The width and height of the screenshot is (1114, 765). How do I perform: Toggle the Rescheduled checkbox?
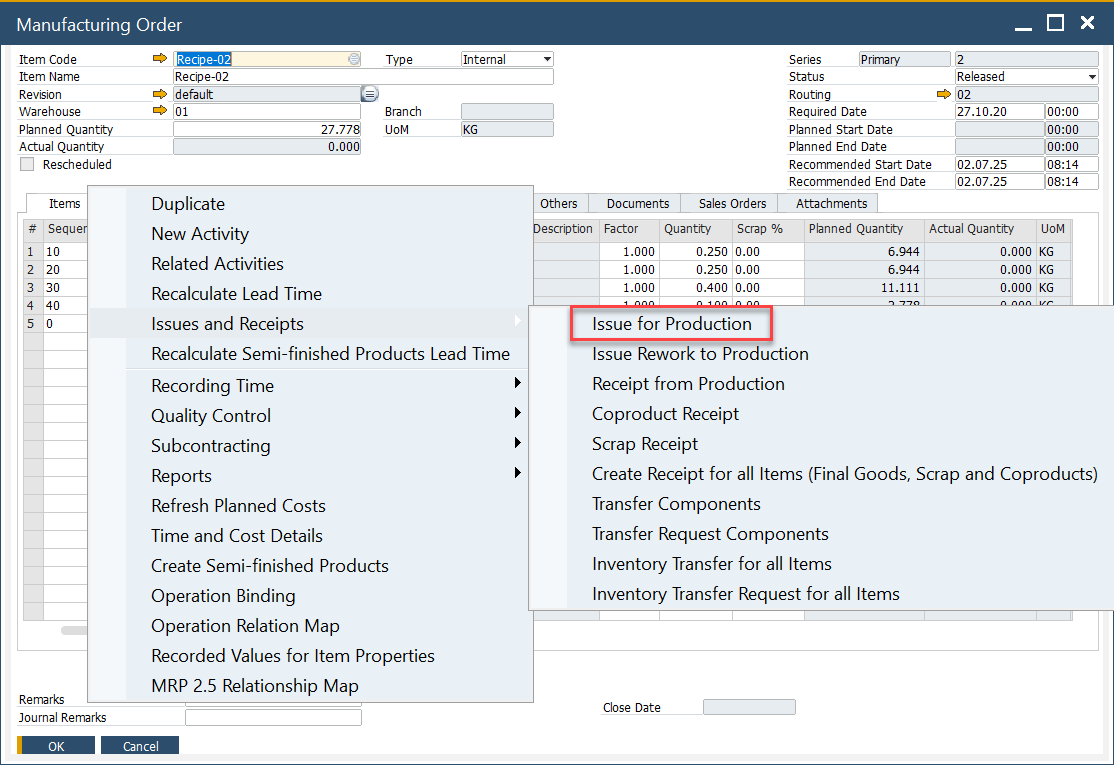tap(27, 164)
